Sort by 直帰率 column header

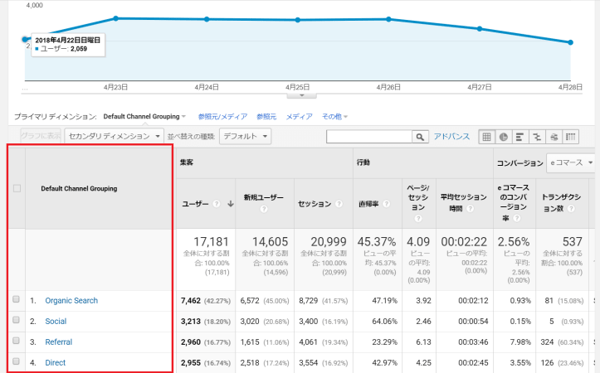[368, 204]
